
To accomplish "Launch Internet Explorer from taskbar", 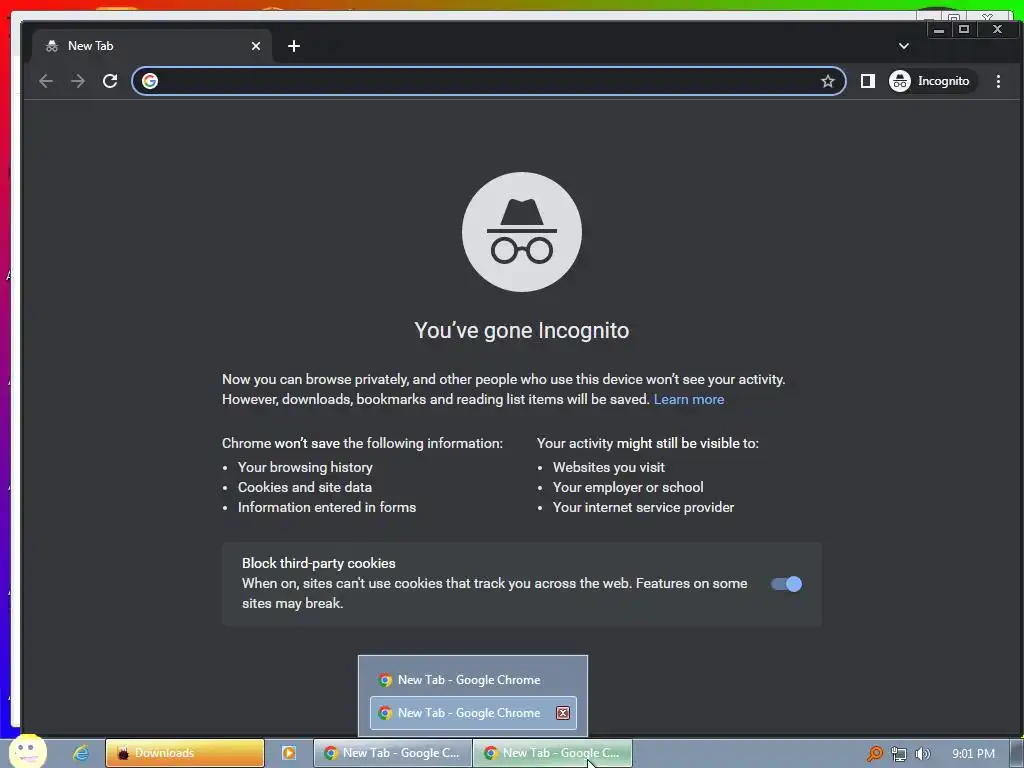I will tap(81, 753).
